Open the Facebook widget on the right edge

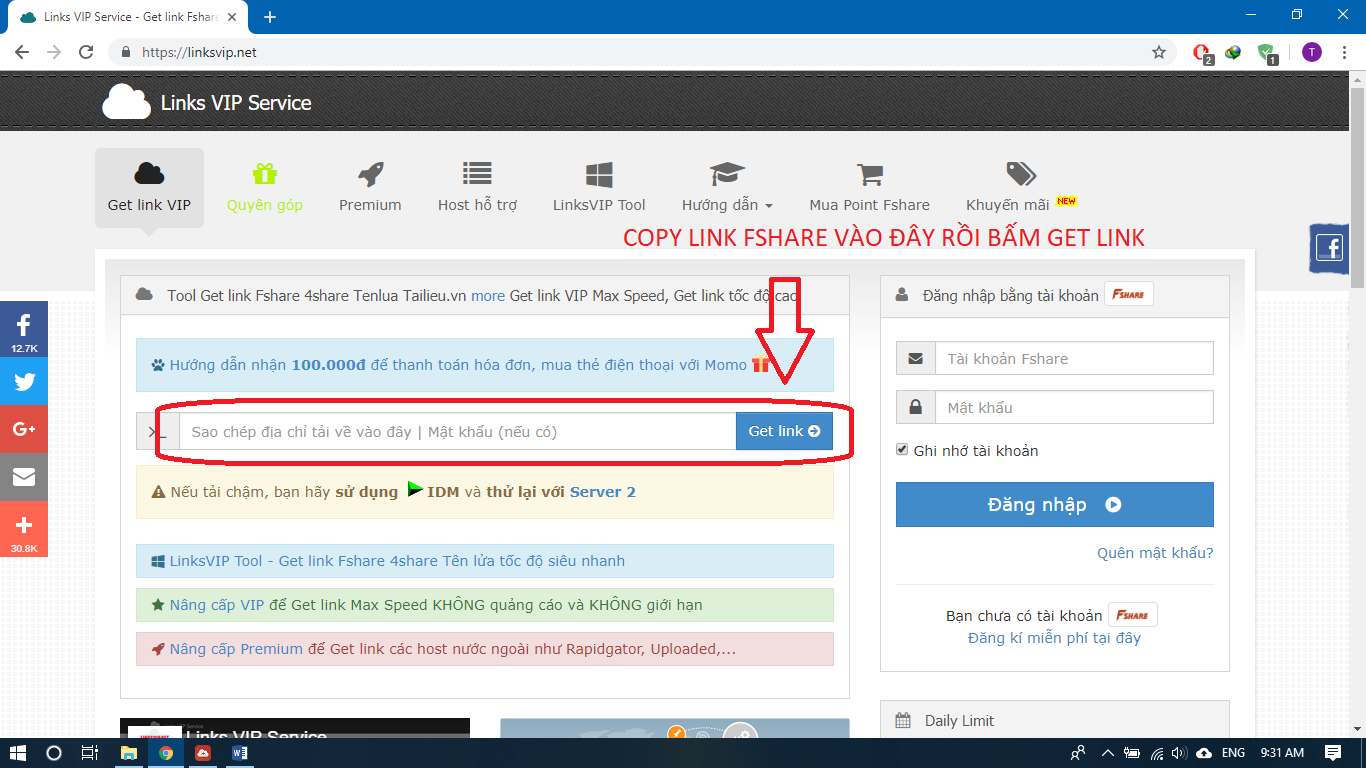(x=1329, y=248)
